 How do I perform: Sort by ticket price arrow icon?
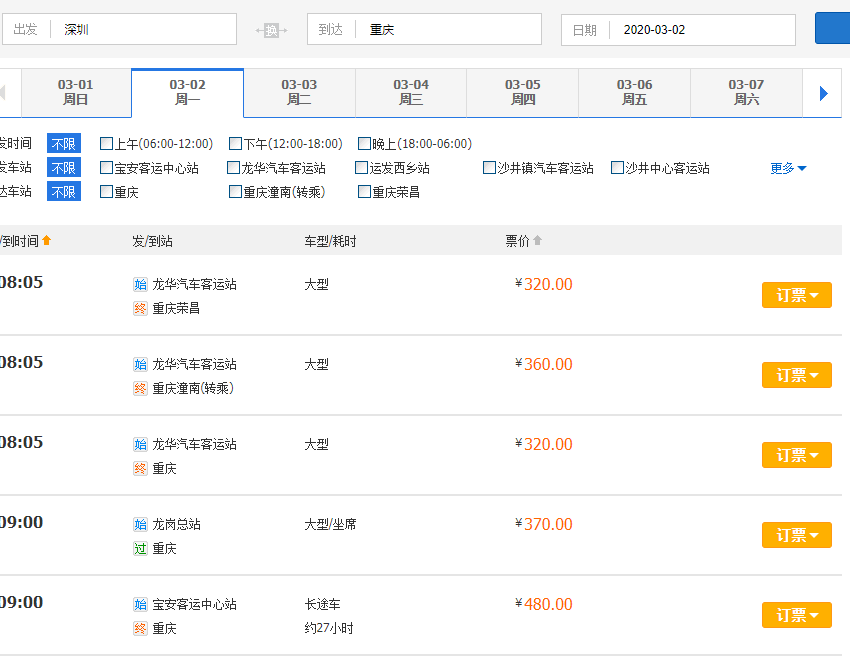coord(537,241)
